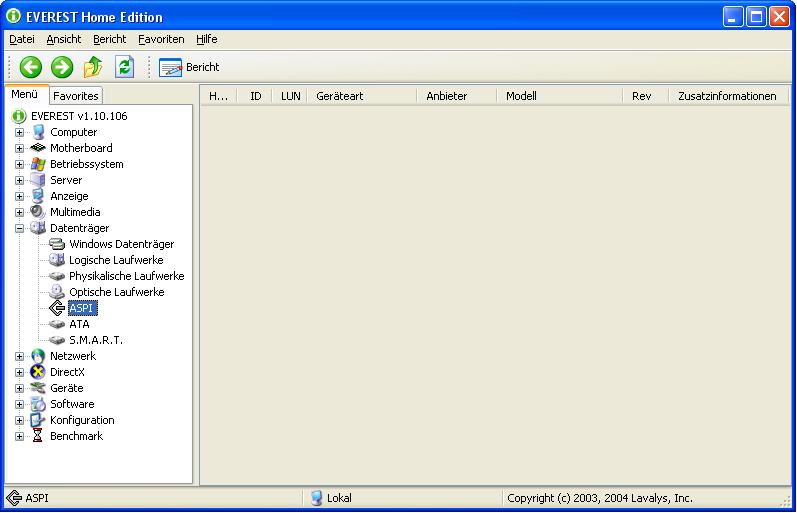
Task: Click the Server tower icon
Action: coord(38,180)
